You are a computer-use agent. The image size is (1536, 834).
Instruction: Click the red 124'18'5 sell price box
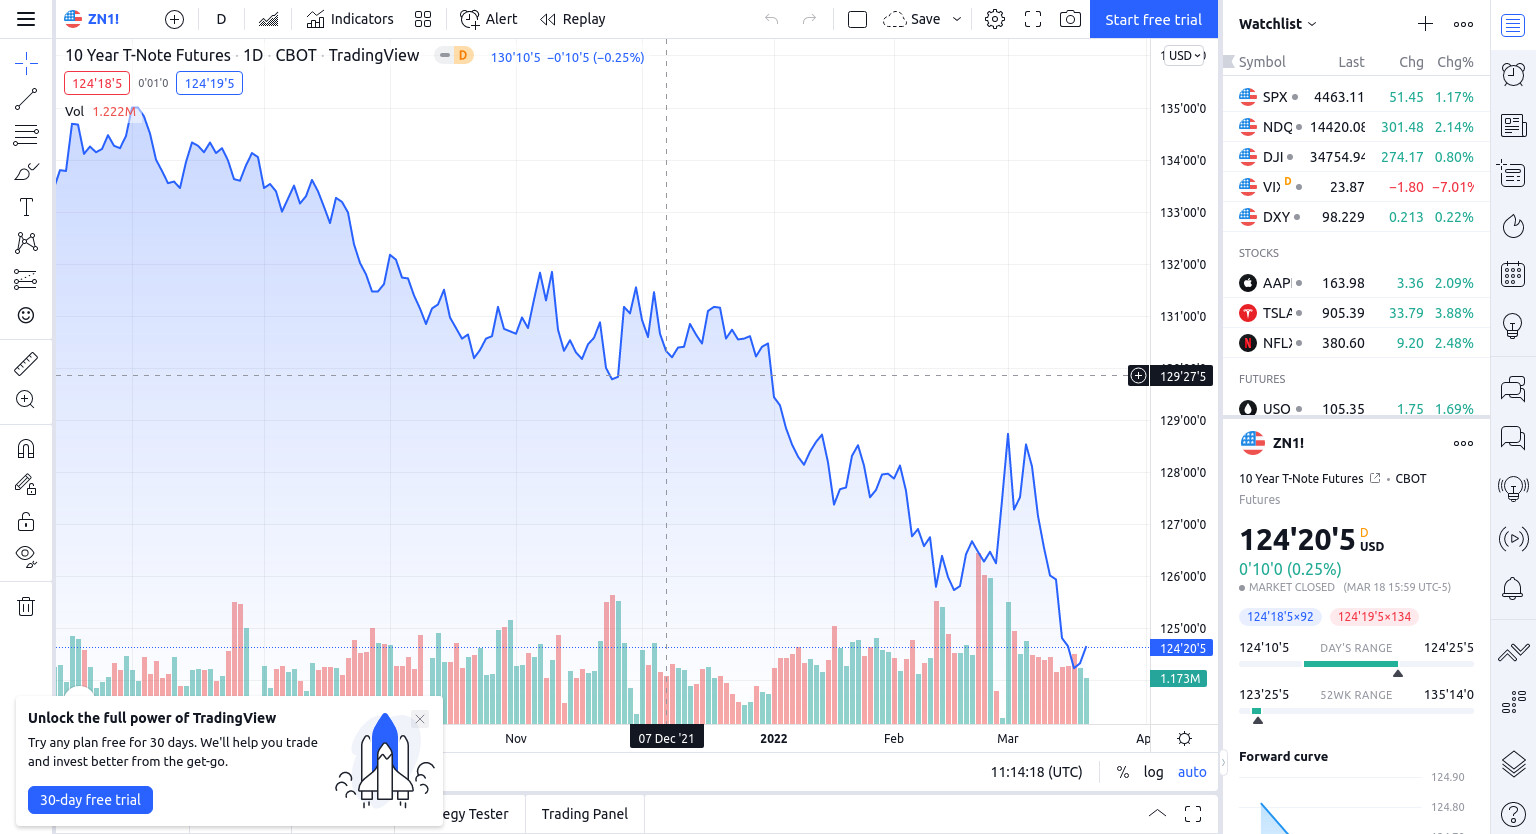(x=97, y=83)
